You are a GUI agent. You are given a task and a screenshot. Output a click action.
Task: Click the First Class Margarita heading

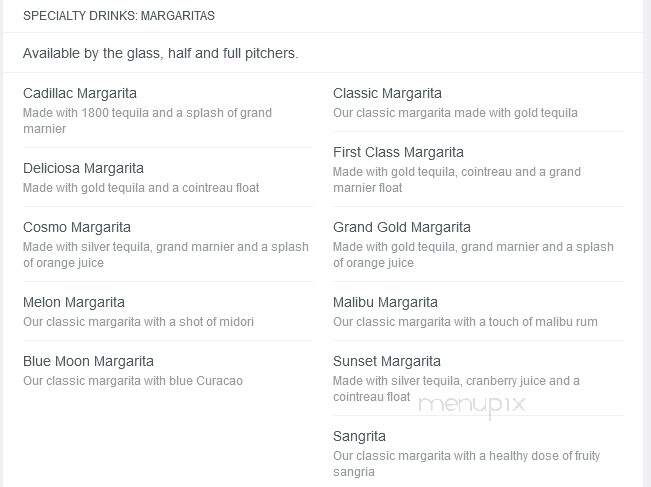pyautogui.click(x=398, y=152)
